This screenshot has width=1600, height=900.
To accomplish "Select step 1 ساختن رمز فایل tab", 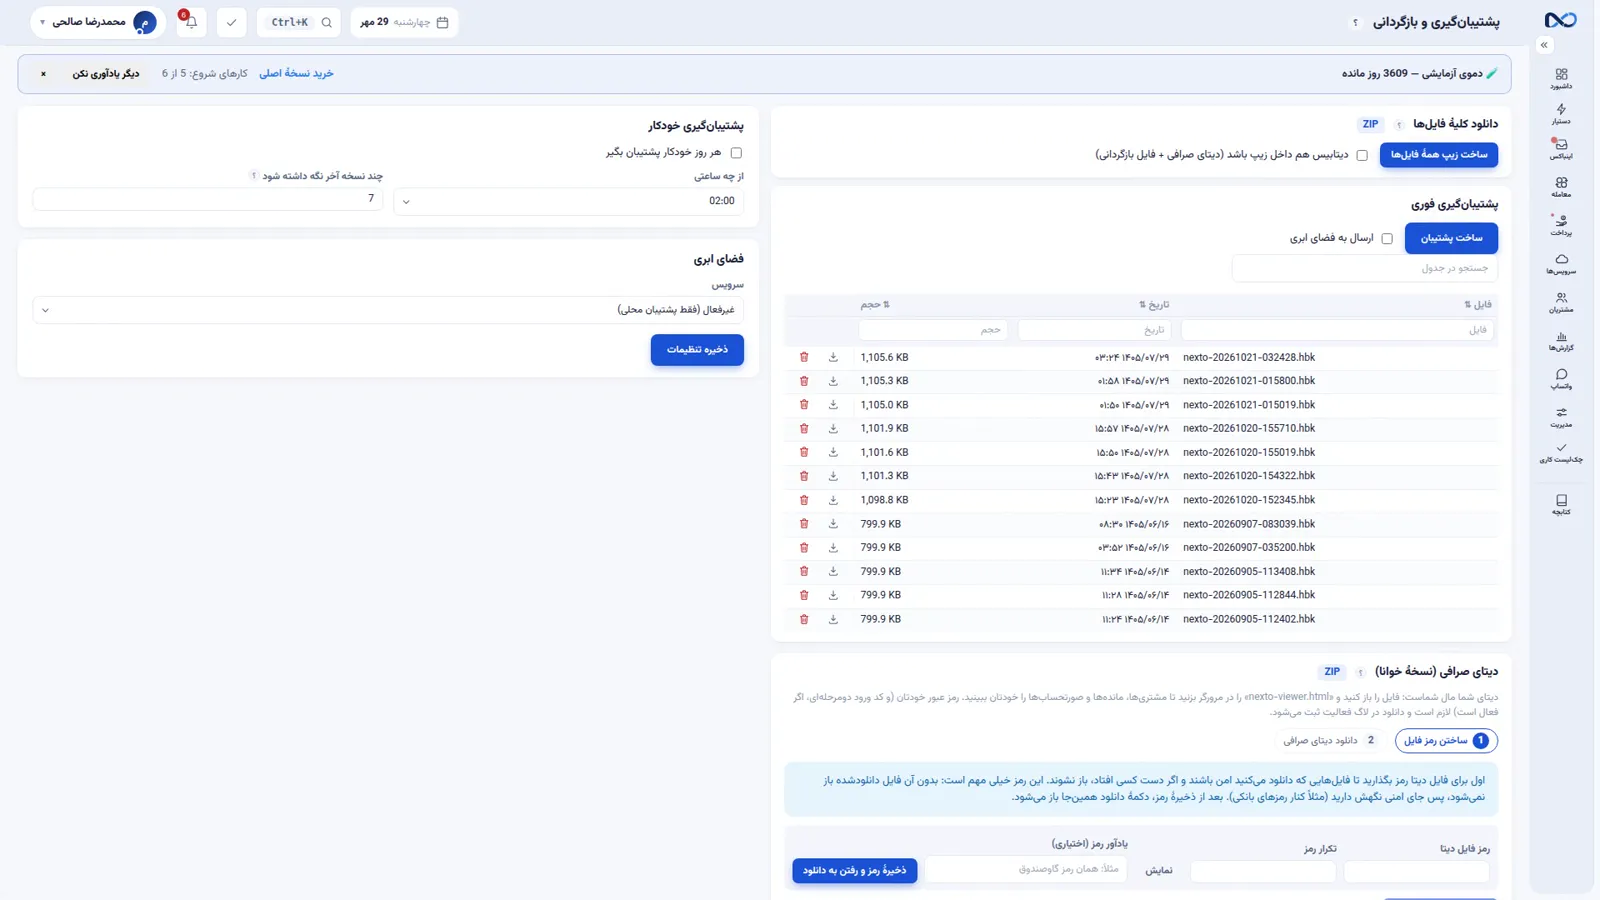I will pyautogui.click(x=1446, y=741).
